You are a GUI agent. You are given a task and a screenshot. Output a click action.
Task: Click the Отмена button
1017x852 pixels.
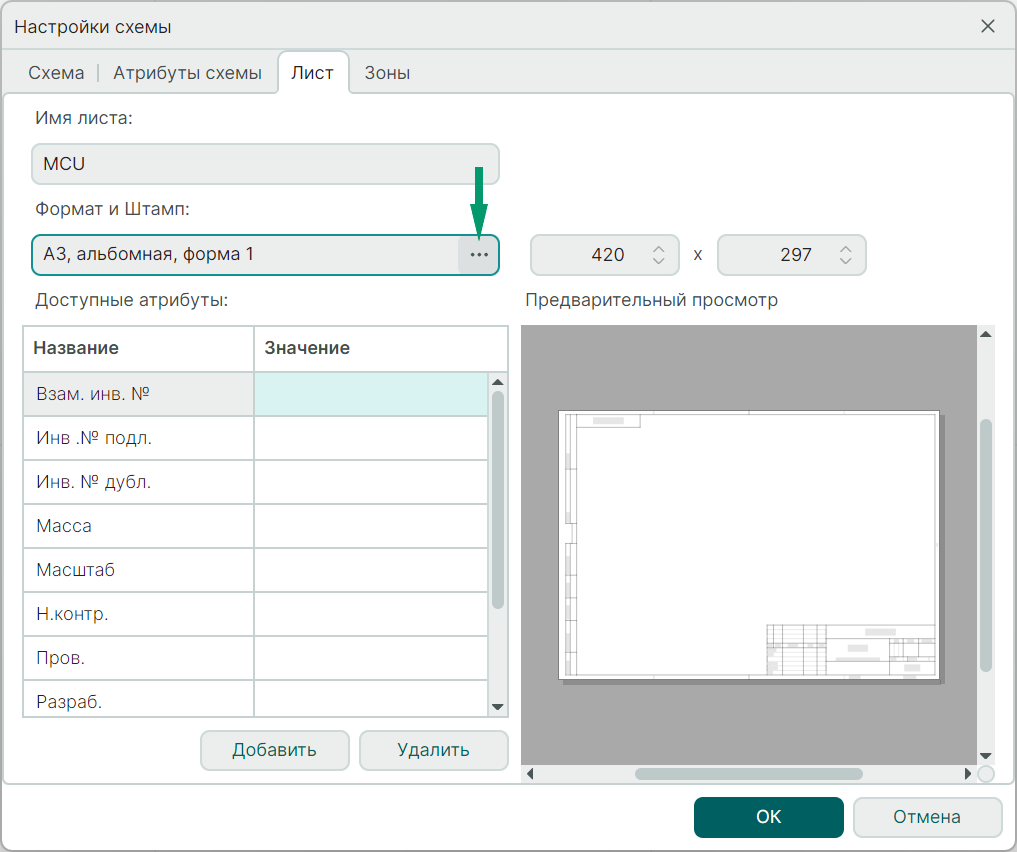tap(927, 817)
